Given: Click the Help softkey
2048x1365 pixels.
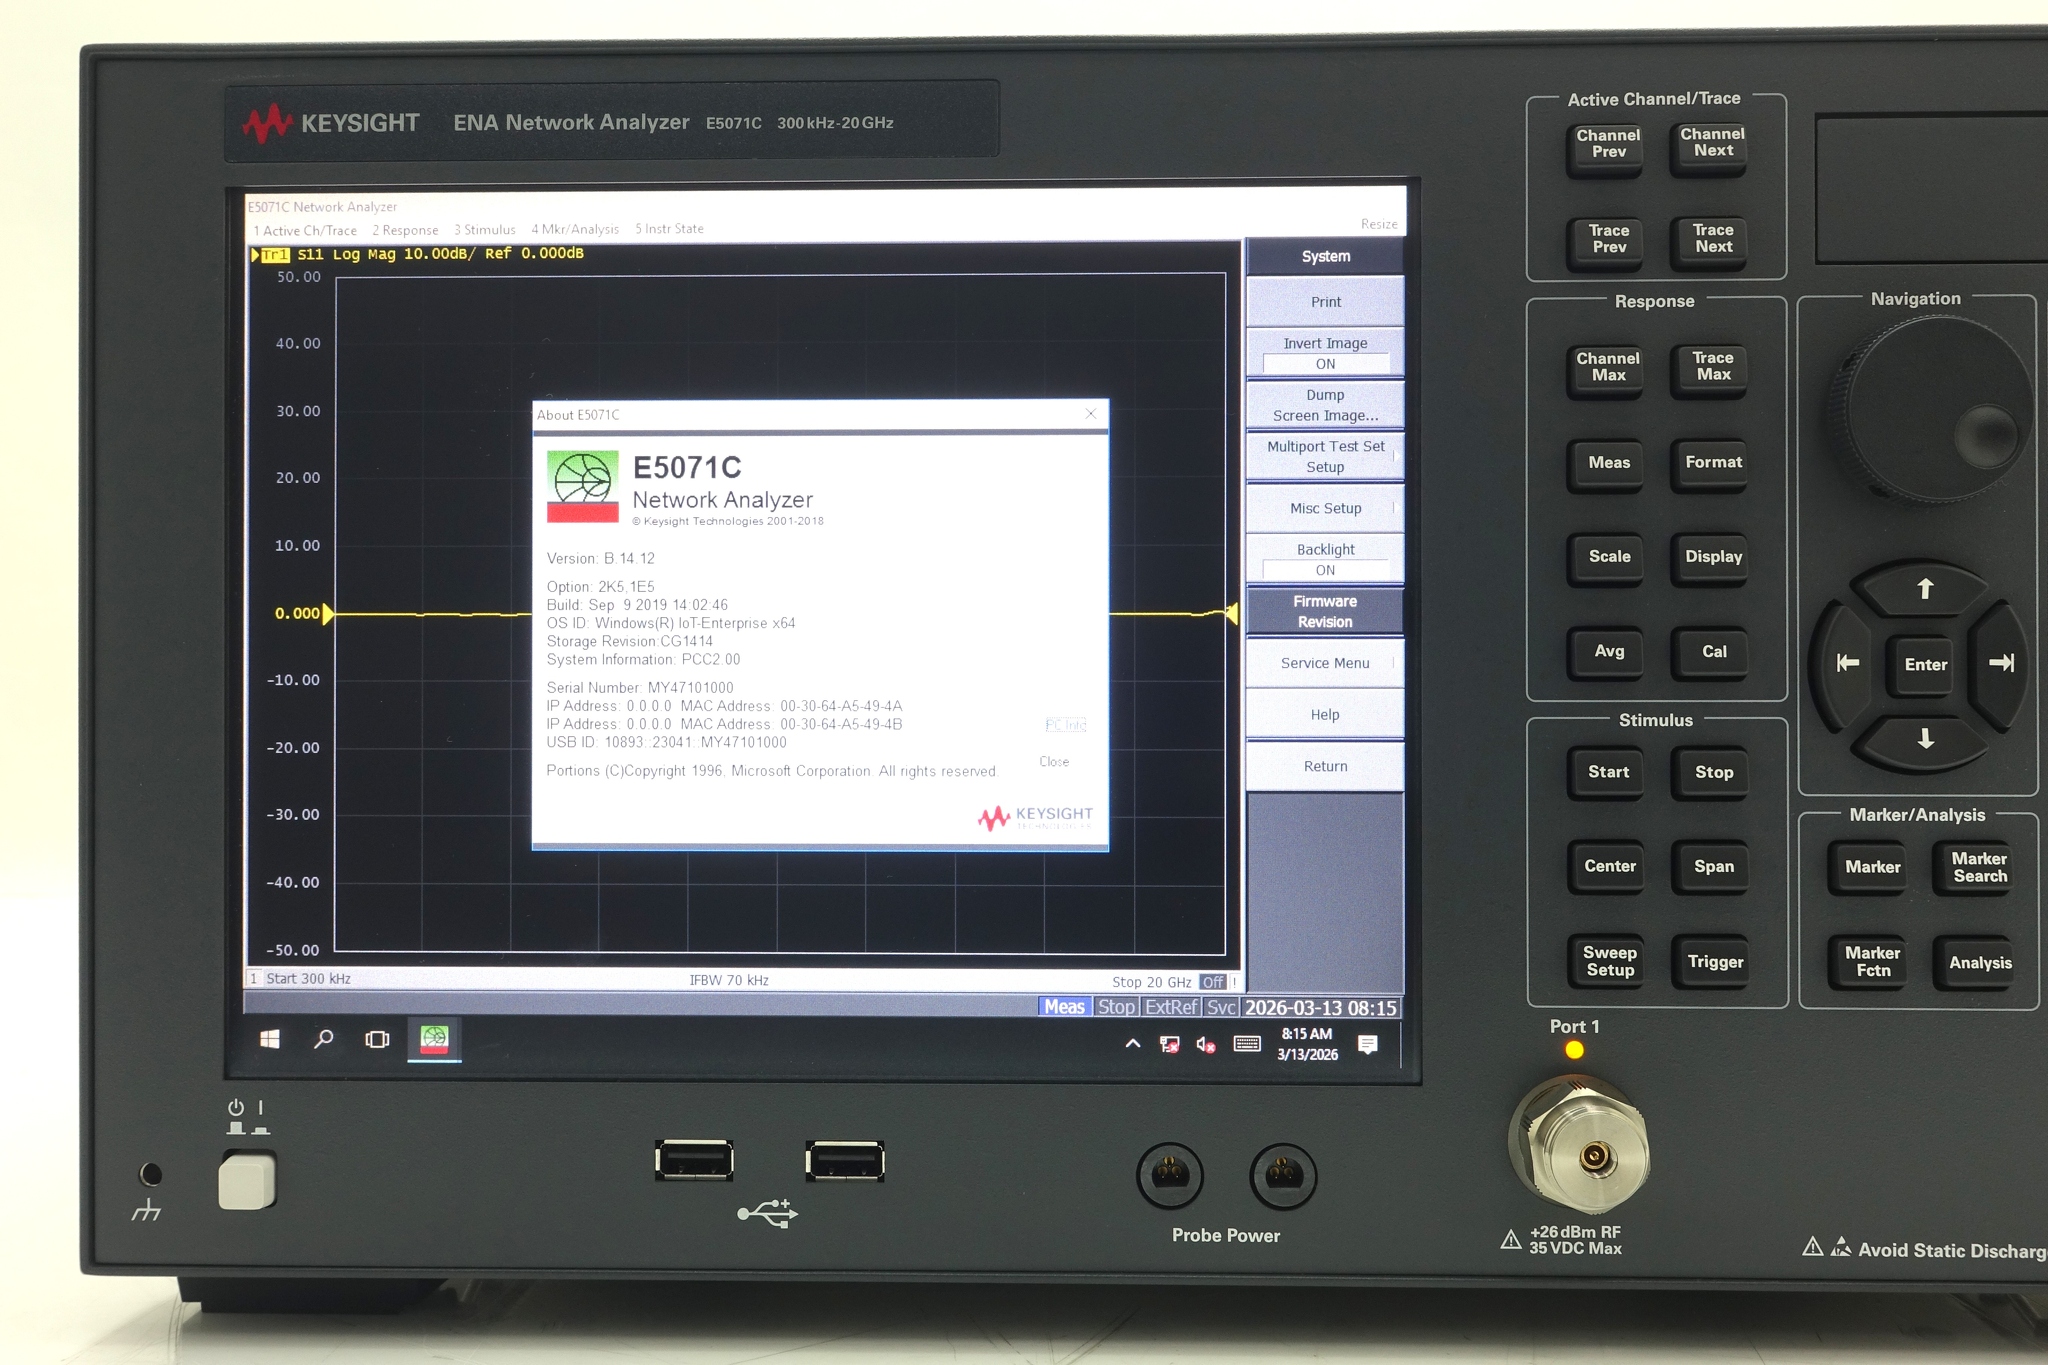Looking at the screenshot, I should coord(1325,715).
